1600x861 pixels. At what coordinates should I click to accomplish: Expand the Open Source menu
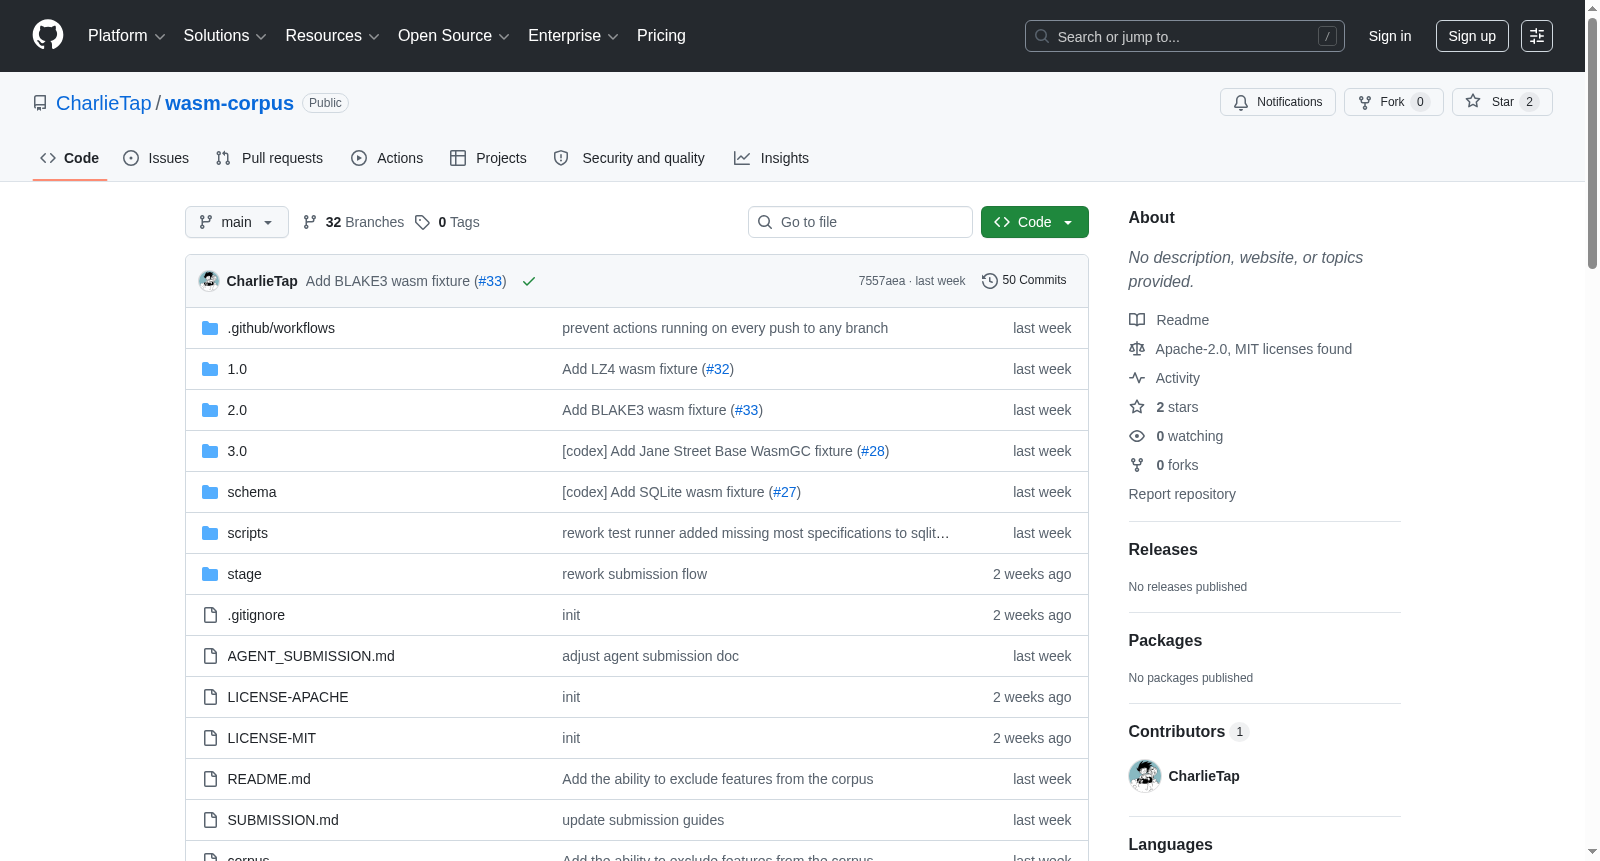(453, 36)
